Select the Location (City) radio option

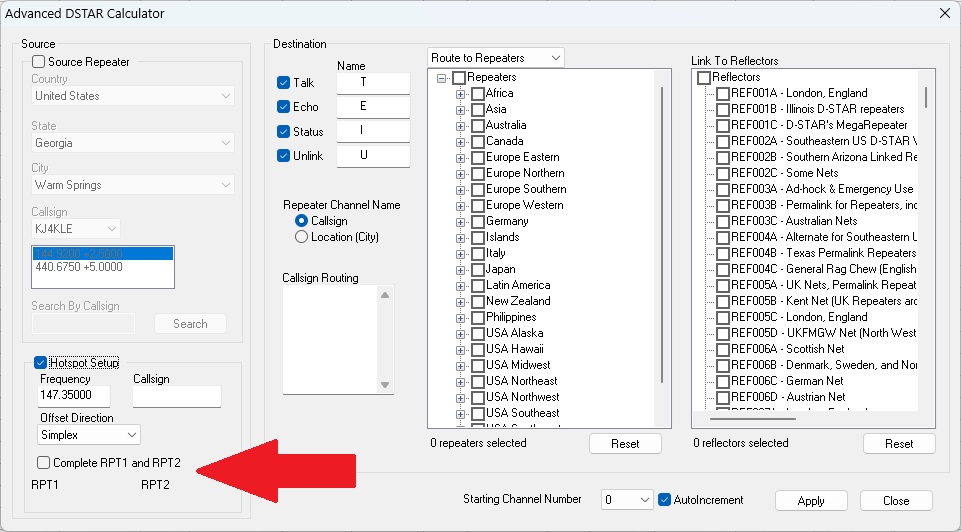pyautogui.click(x=301, y=237)
